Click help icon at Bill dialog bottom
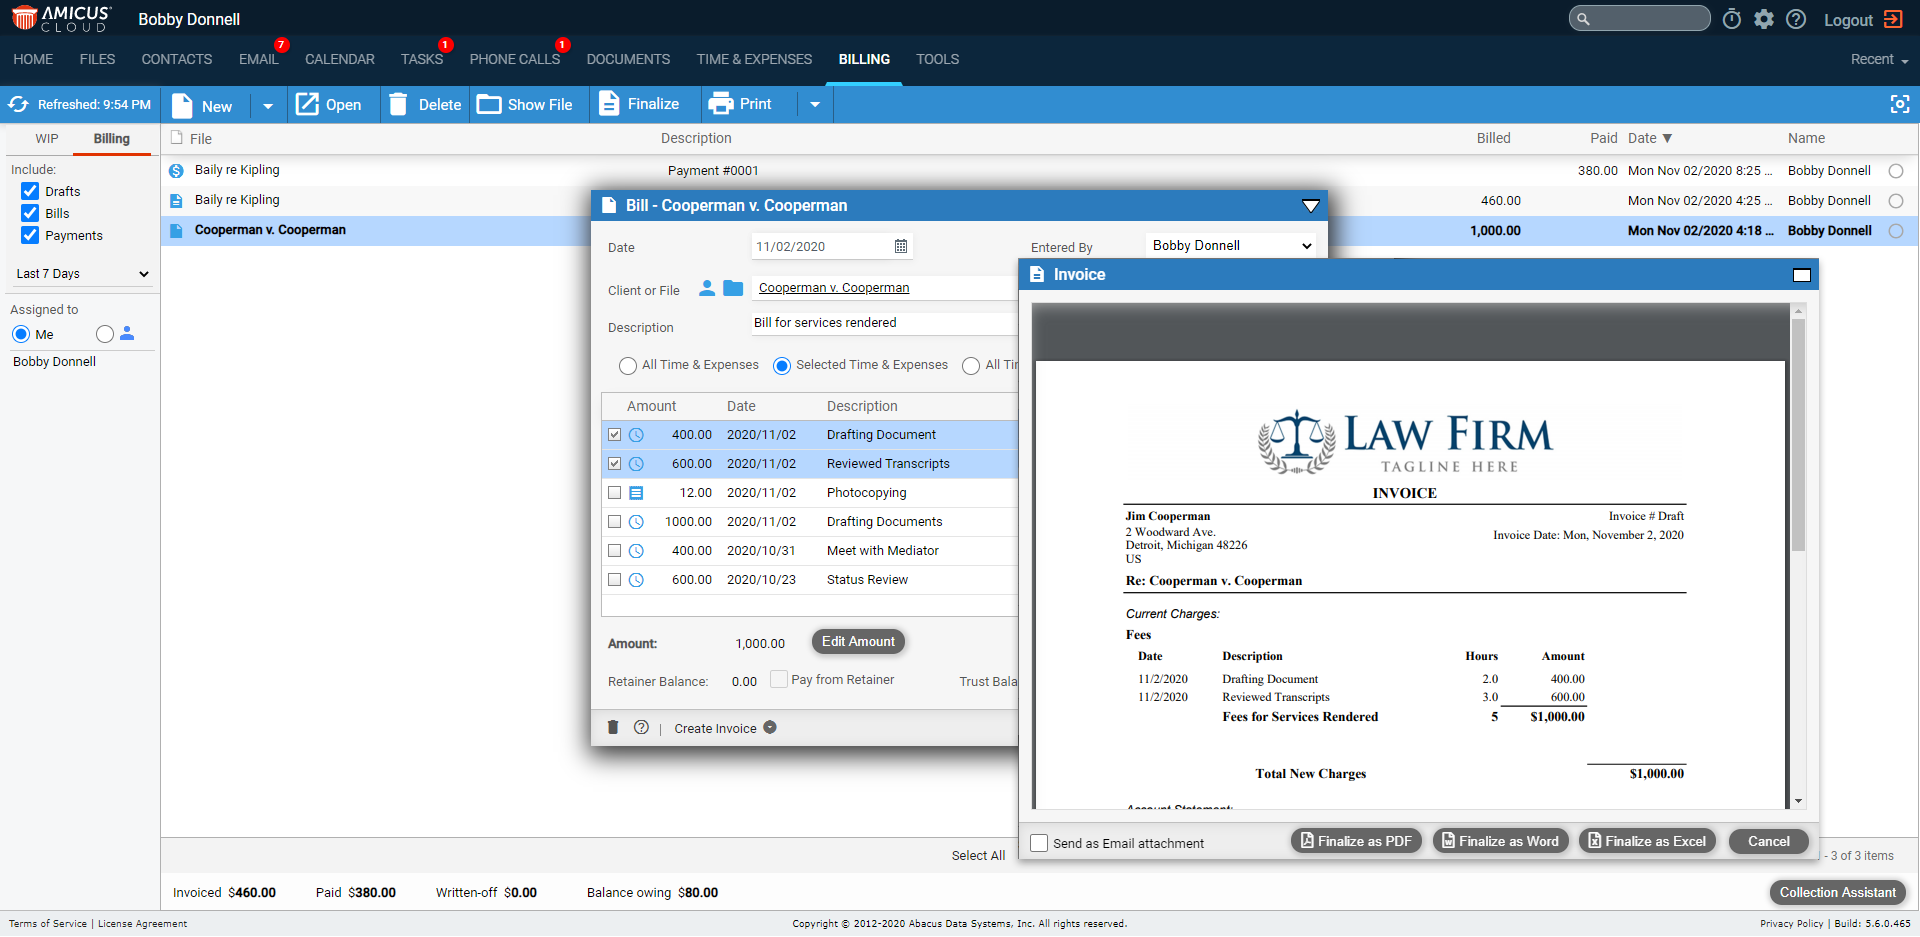The width and height of the screenshot is (1920, 937). click(641, 728)
